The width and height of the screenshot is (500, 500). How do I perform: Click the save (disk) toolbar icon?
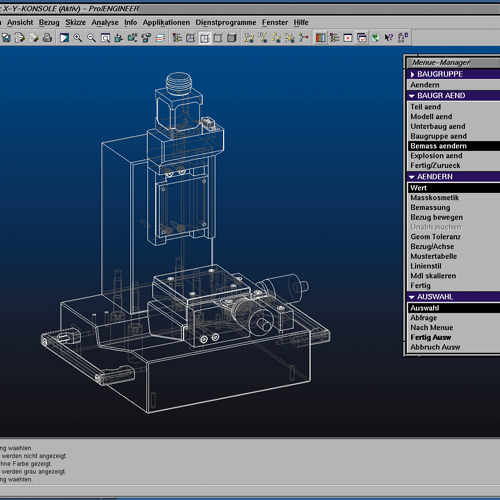pyautogui.click(x=7, y=38)
